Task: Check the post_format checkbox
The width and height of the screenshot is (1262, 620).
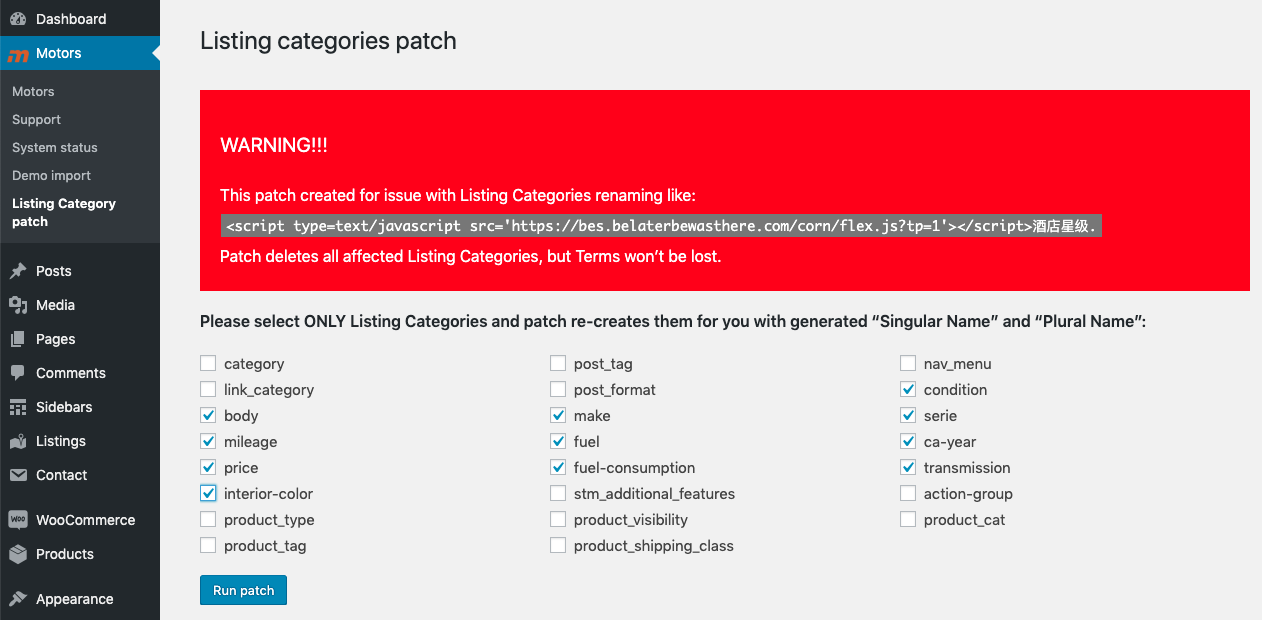Action: coord(558,389)
